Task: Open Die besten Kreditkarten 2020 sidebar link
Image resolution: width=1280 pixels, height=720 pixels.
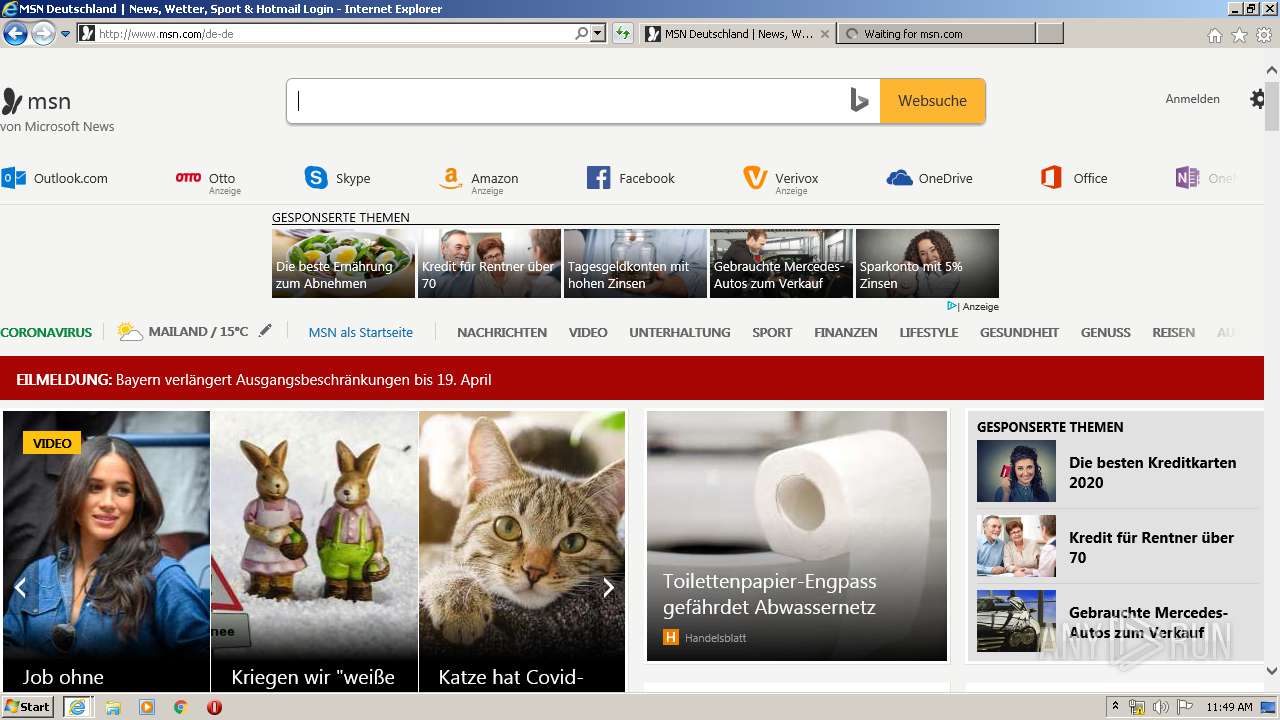Action: pyautogui.click(x=1152, y=472)
